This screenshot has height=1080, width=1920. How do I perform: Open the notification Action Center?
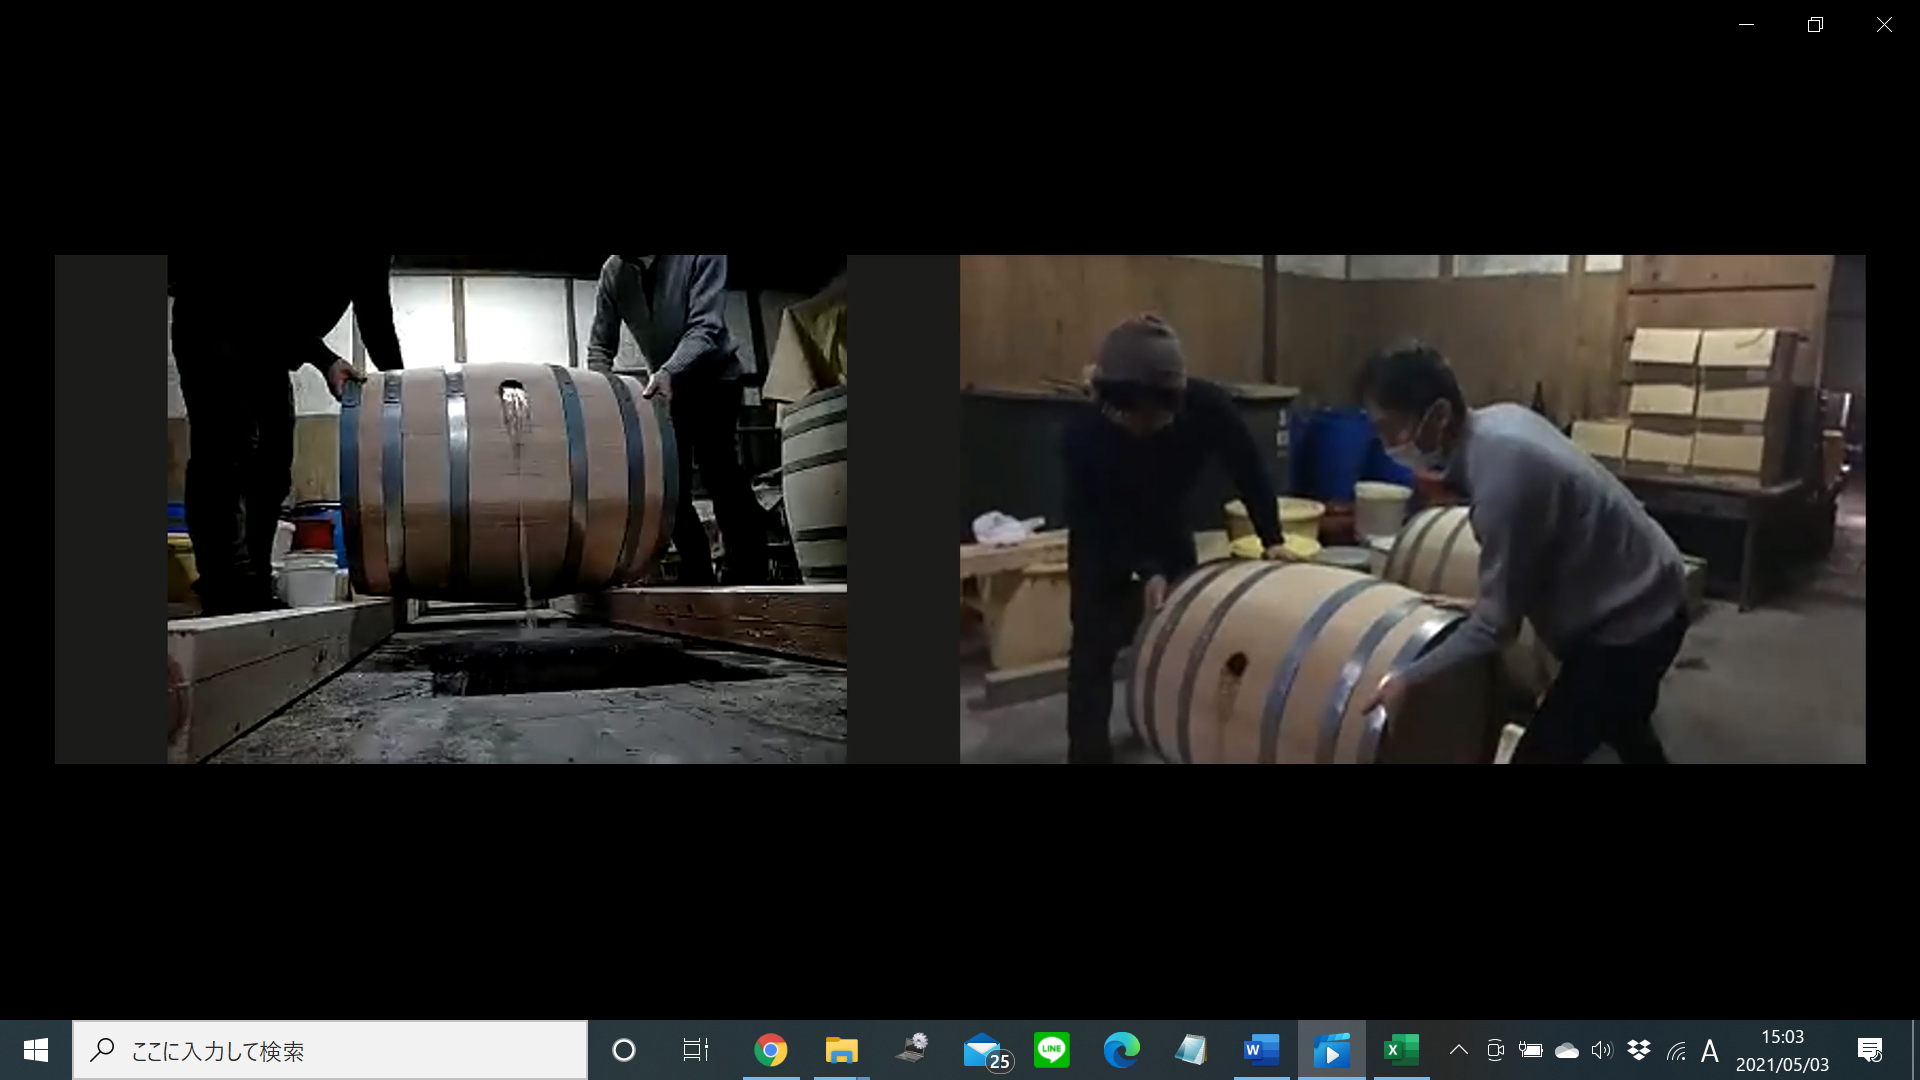pos(1870,1050)
